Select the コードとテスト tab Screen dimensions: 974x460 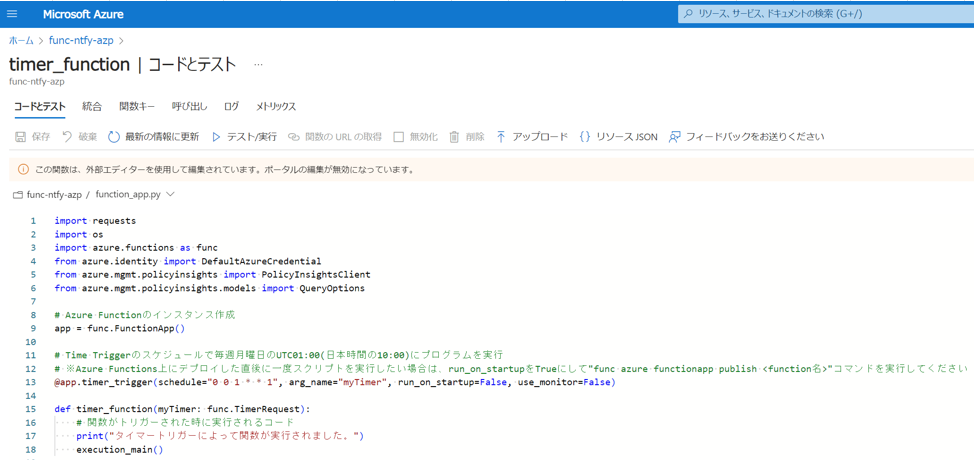(x=40, y=107)
